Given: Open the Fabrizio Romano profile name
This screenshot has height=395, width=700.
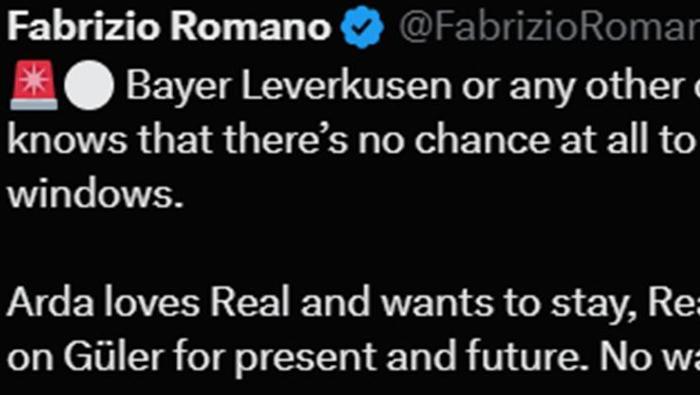Looking at the screenshot, I should tap(169, 27).
